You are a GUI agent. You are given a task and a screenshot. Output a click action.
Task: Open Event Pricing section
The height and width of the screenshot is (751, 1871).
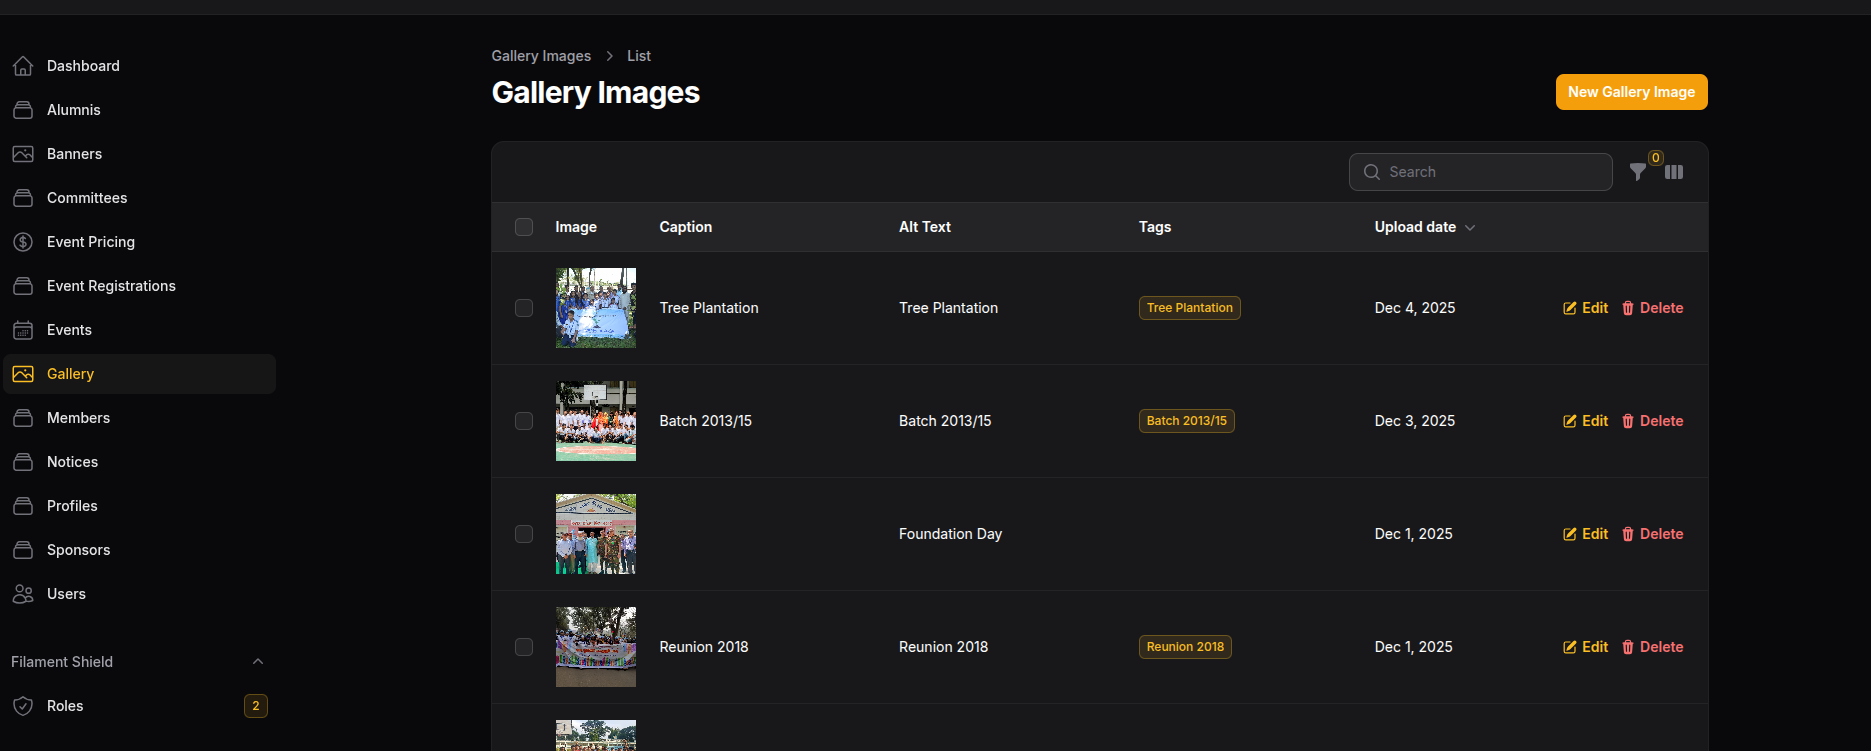(x=140, y=242)
